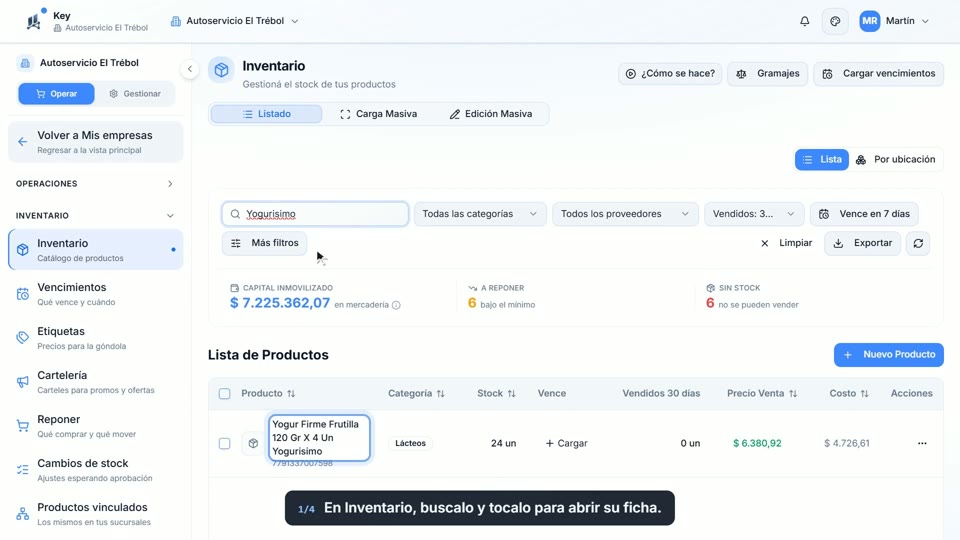Tick the Yogur Firme Frutilla row checkbox
This screenshot has height=540, width=960.
pyautogui.click(x=225, y=443)
